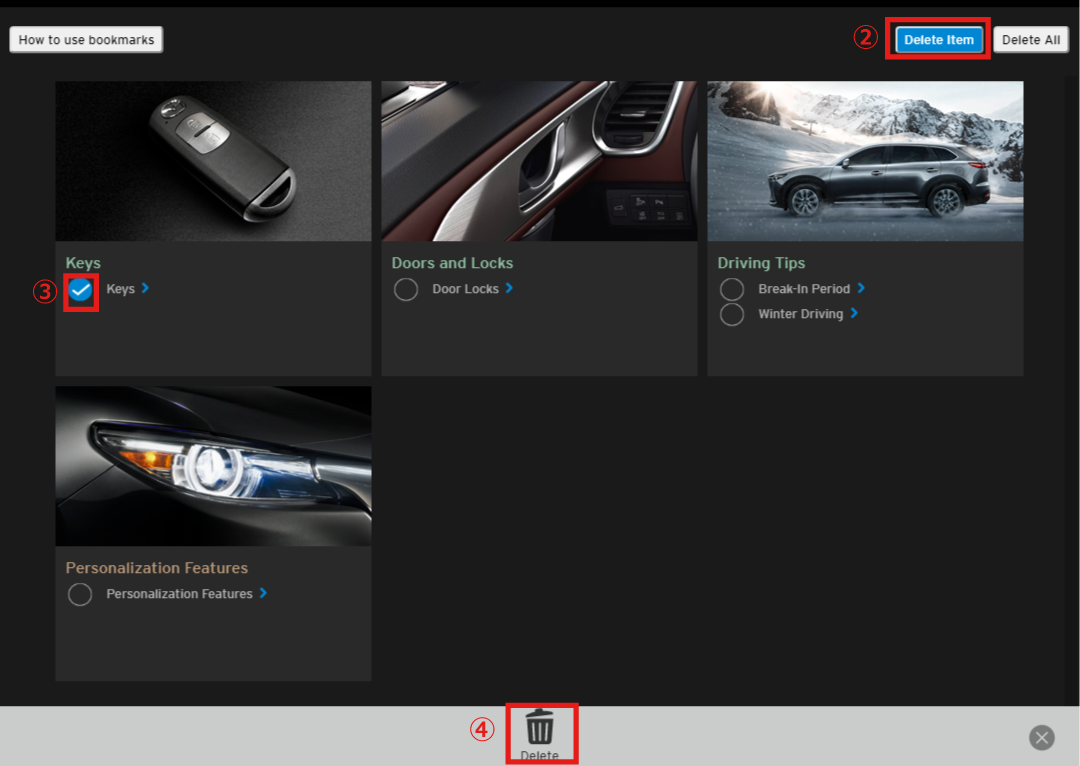Image resolution: width=1080 pixels, height=766 pixels.
Task: Select the Personalization Features bookmark circle
Action: 80,595
